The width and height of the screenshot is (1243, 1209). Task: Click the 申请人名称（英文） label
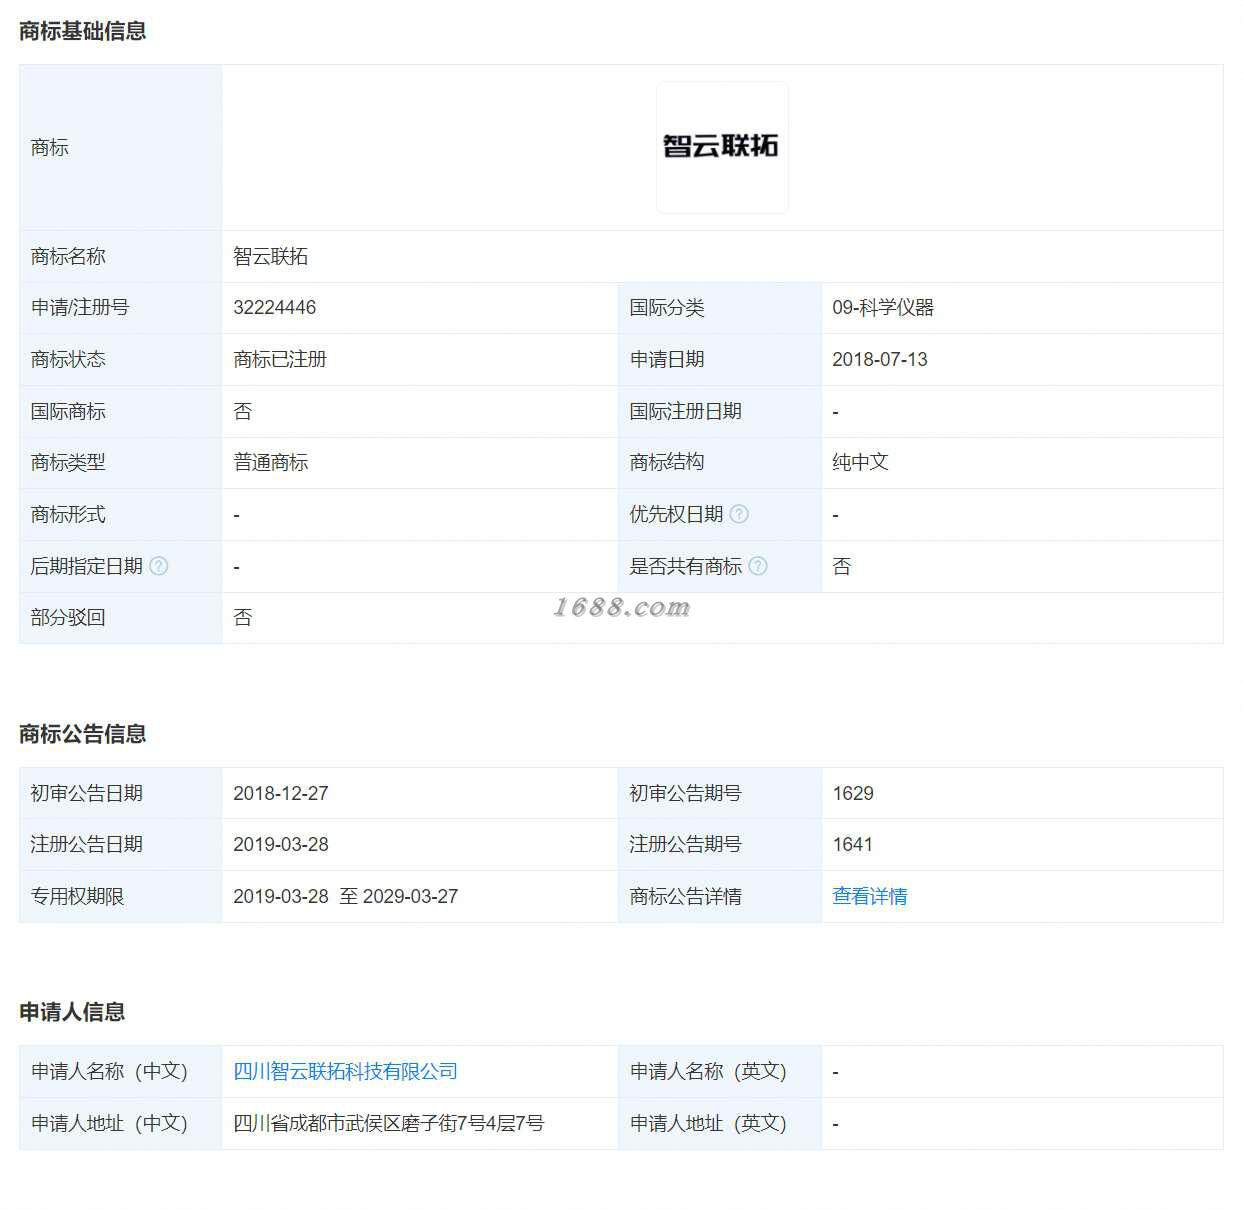click(x=708, y=1071)
